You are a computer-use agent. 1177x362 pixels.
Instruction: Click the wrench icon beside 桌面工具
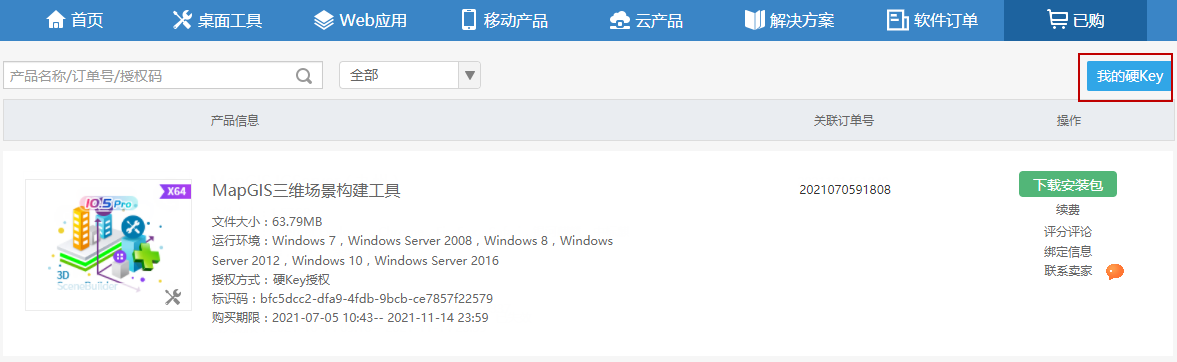(182, 20)
